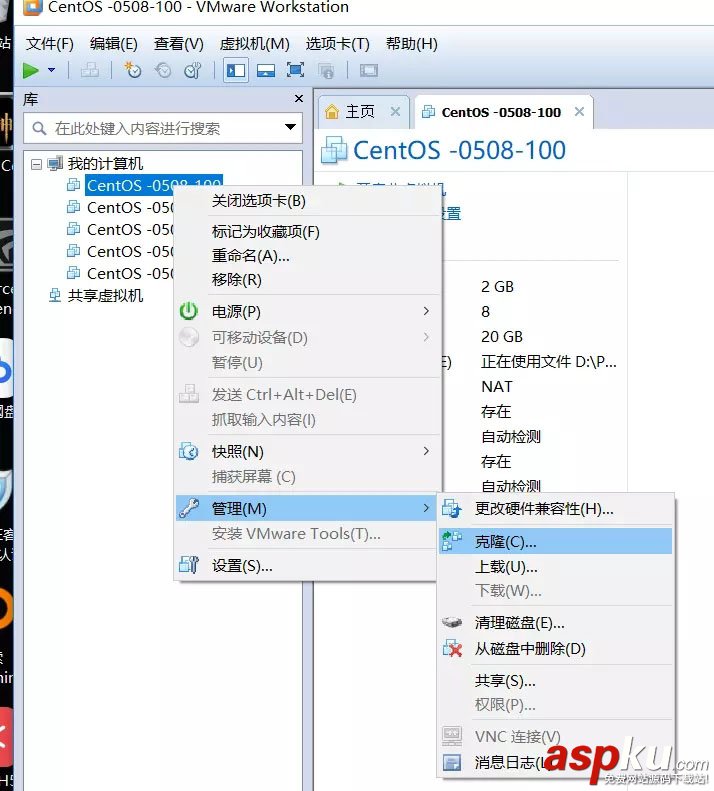Switch to the CentOS -0508-100 tab
The height and width of the screenshot is (791, 714).
pos(501,112)
